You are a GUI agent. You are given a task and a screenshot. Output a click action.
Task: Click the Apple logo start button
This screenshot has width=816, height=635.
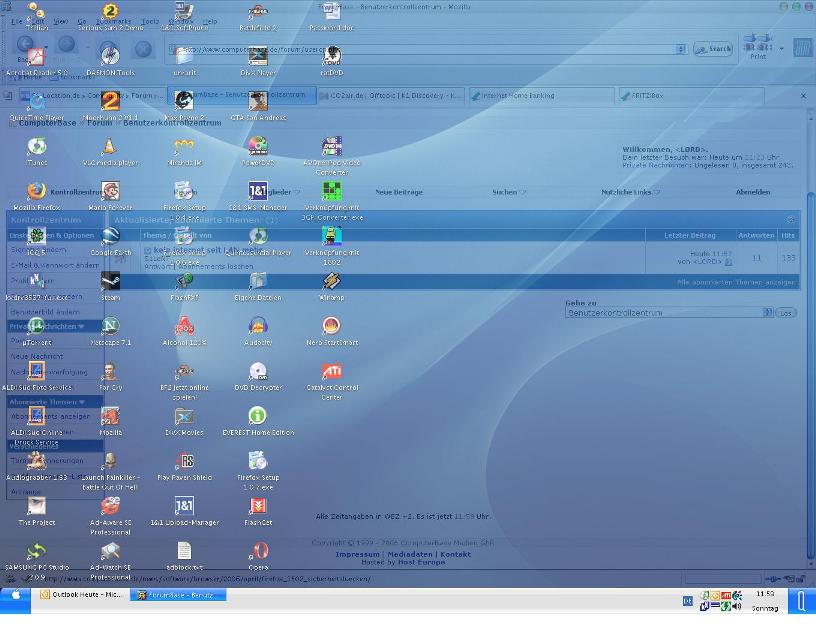(x=16, y=595)
